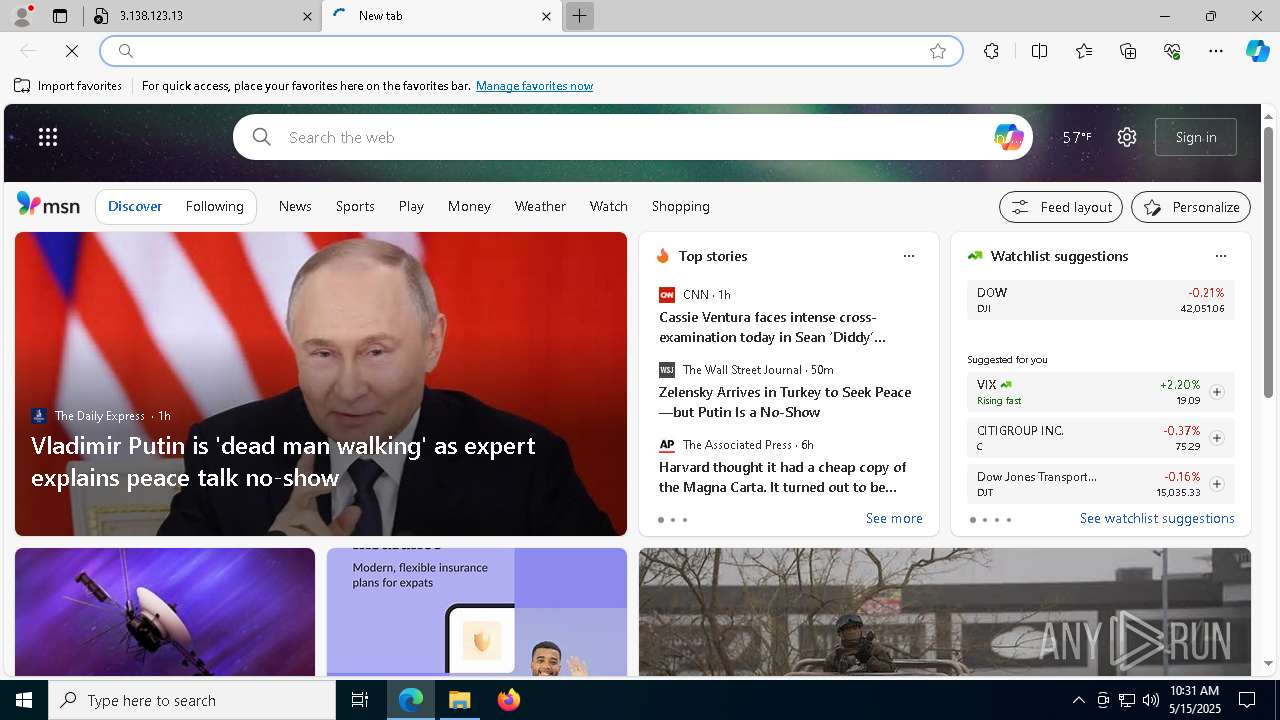Toggle split screen view
The image size is (1280, 720).
click(x=1039, y=51)
